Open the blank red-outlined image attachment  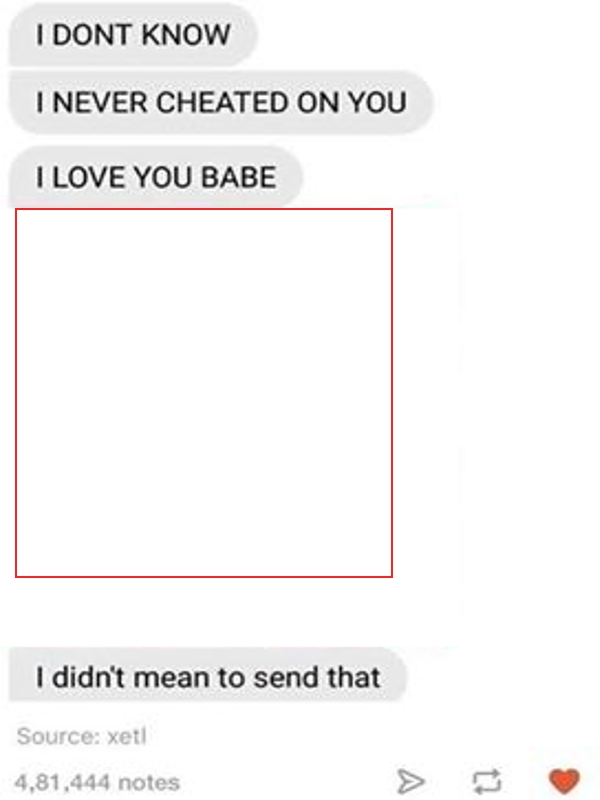click(x=204, y=393)
